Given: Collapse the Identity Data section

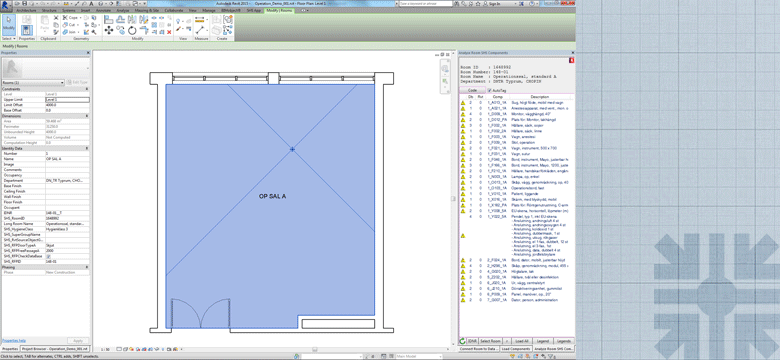Looking at the screenshot, I should point(87,148).
